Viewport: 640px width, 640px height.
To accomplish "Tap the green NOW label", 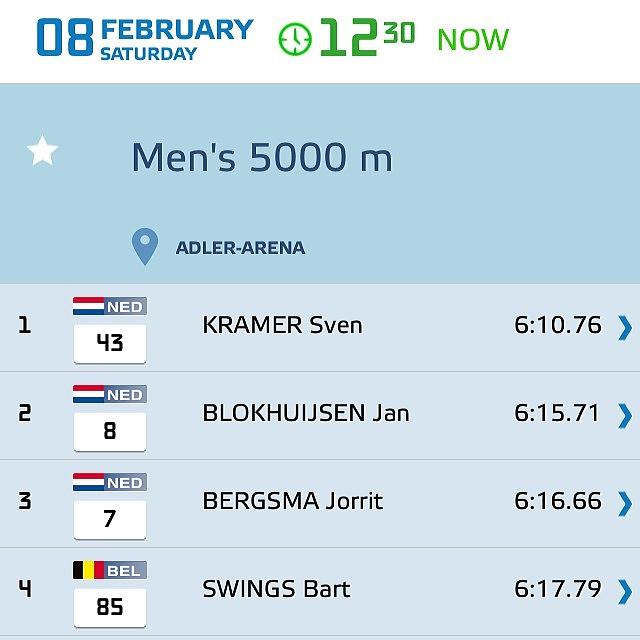I will coord(473,40).
